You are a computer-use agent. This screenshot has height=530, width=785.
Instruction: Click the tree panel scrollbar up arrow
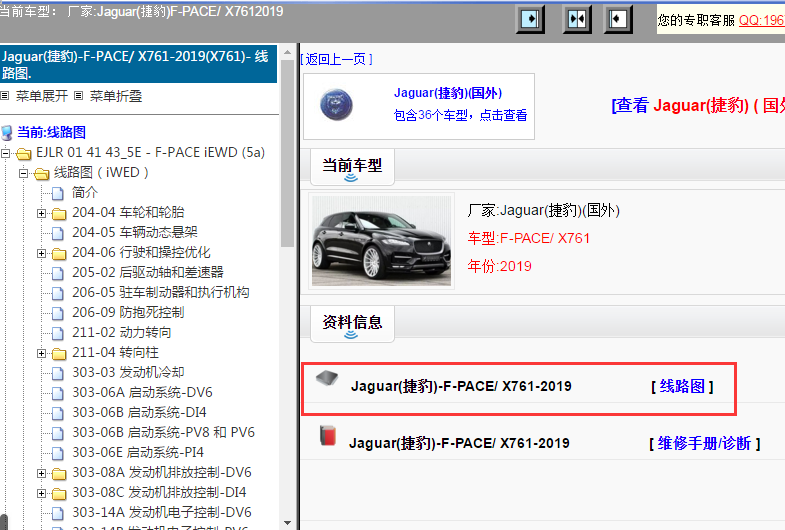coord(287,52)
